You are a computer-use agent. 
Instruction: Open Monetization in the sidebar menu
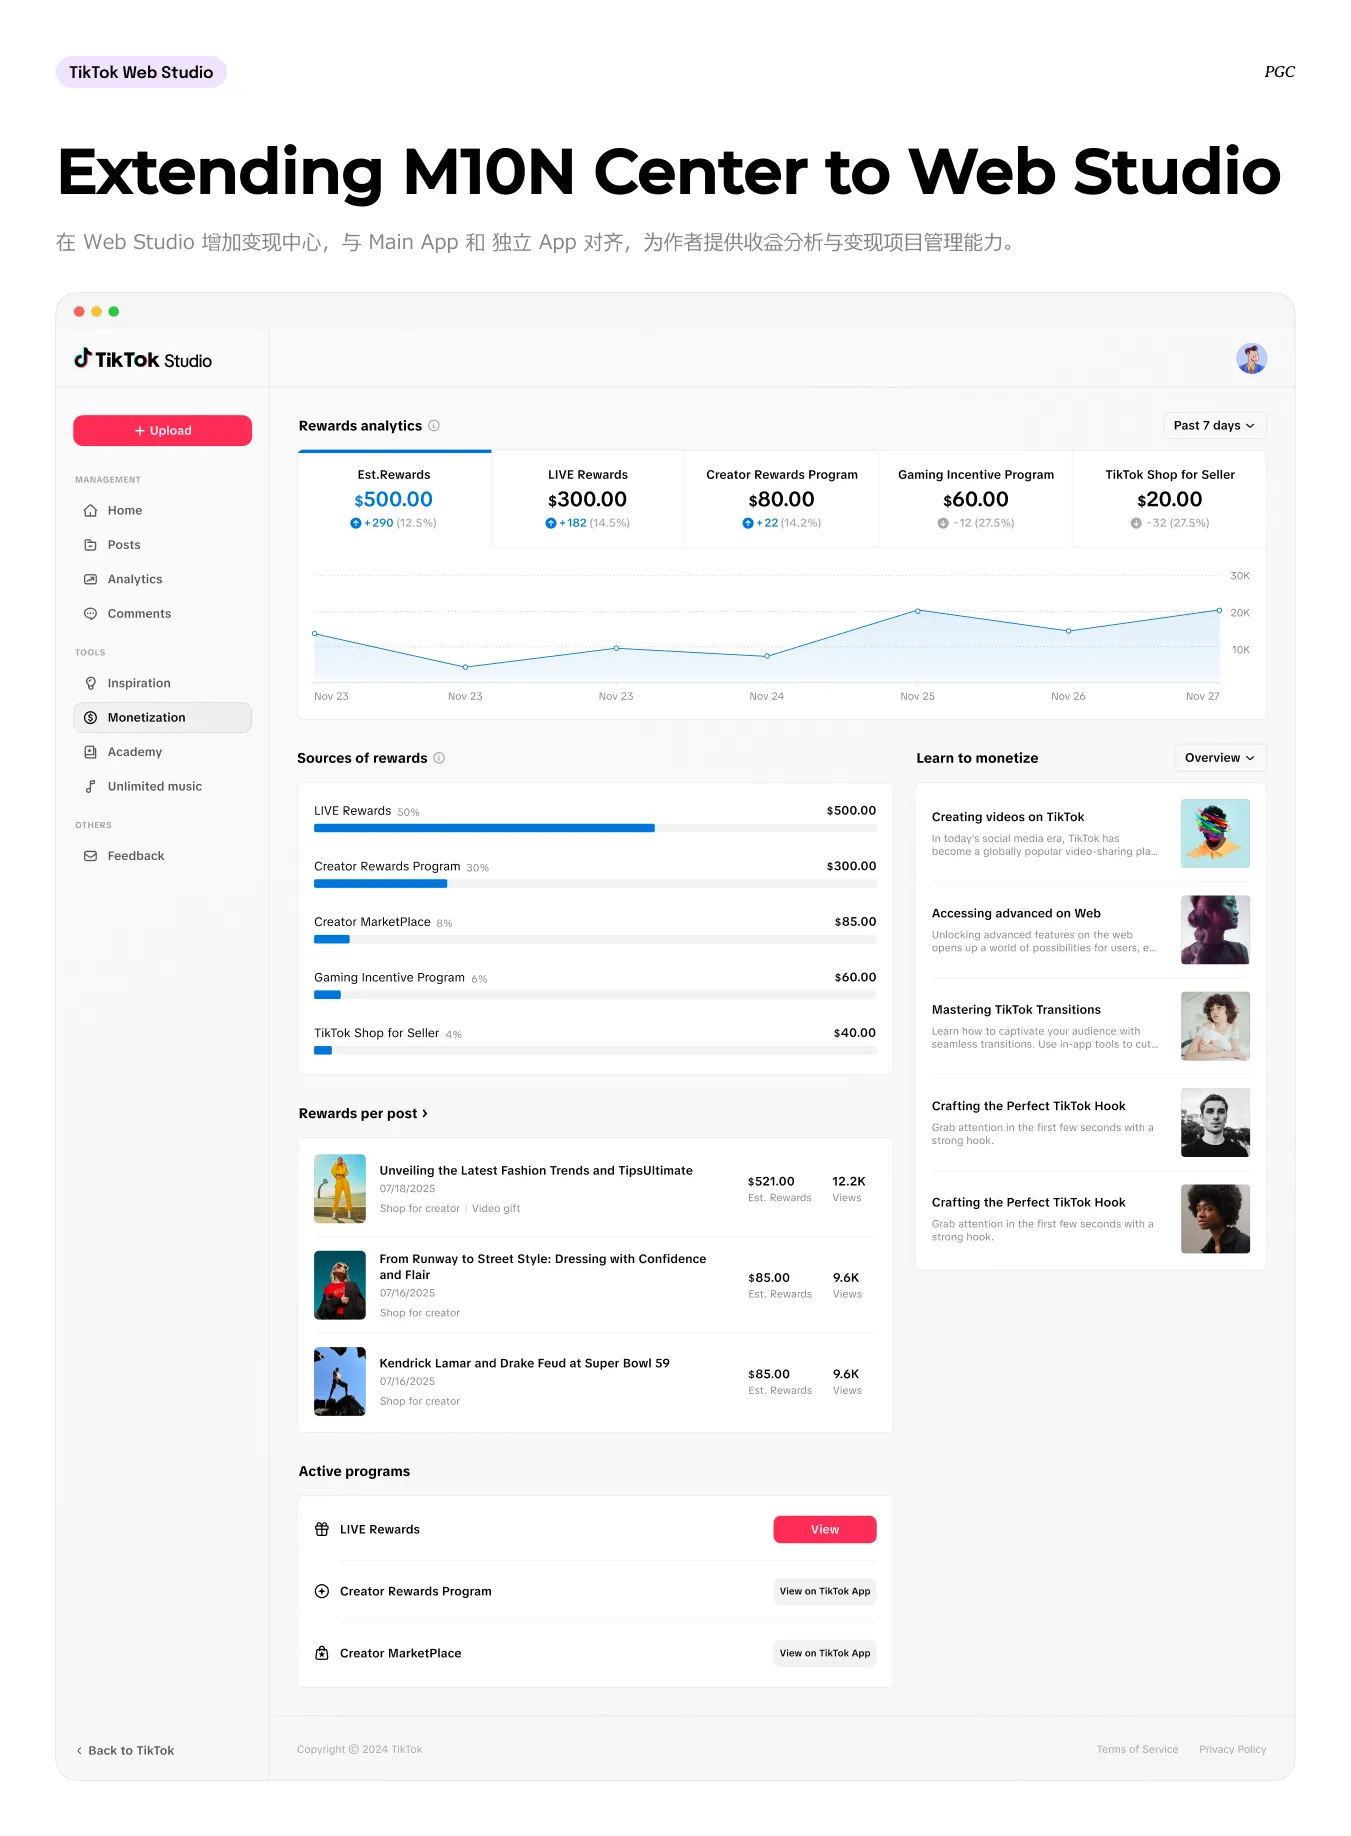coord(162,717)
